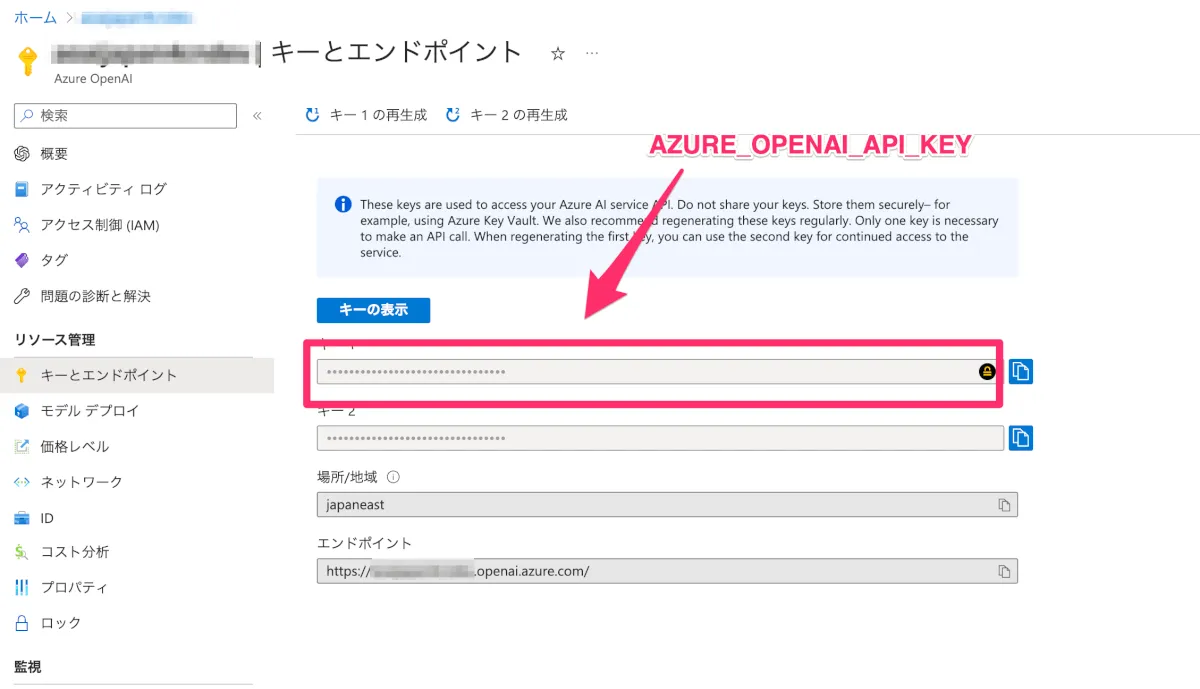Click the favorite star next to the title
Image resolution: width=1200 pixels, height=689 pixels.
tap(558, 54)
